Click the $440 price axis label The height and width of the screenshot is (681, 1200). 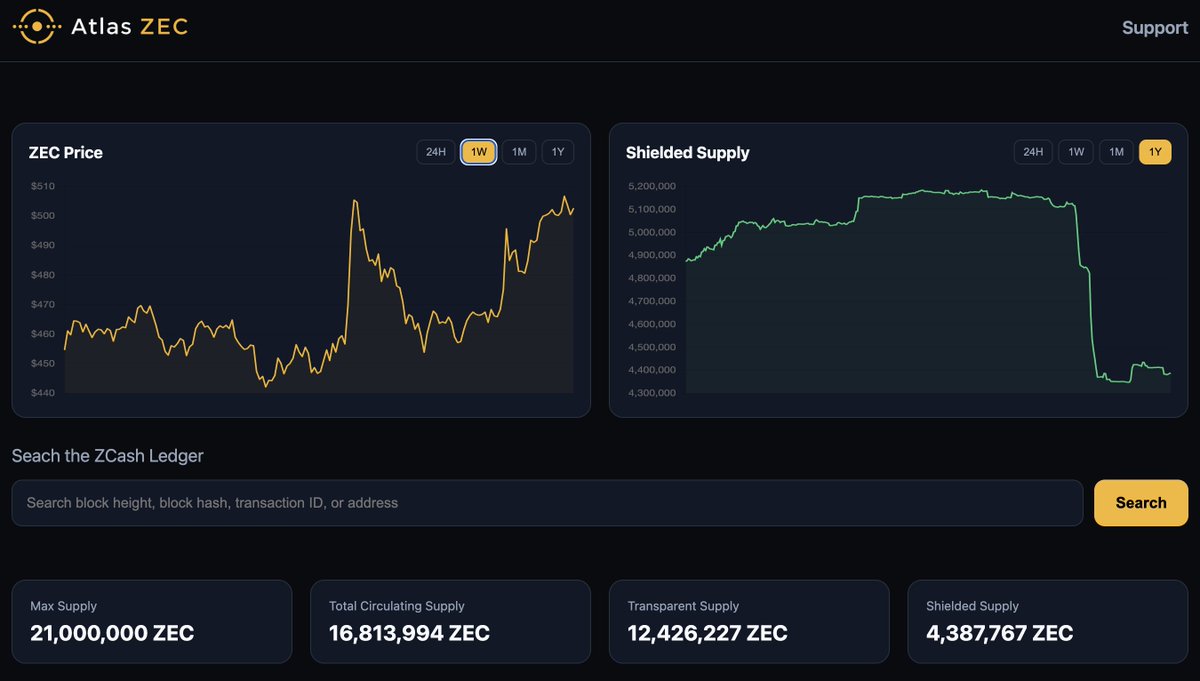tap(42, 393)
